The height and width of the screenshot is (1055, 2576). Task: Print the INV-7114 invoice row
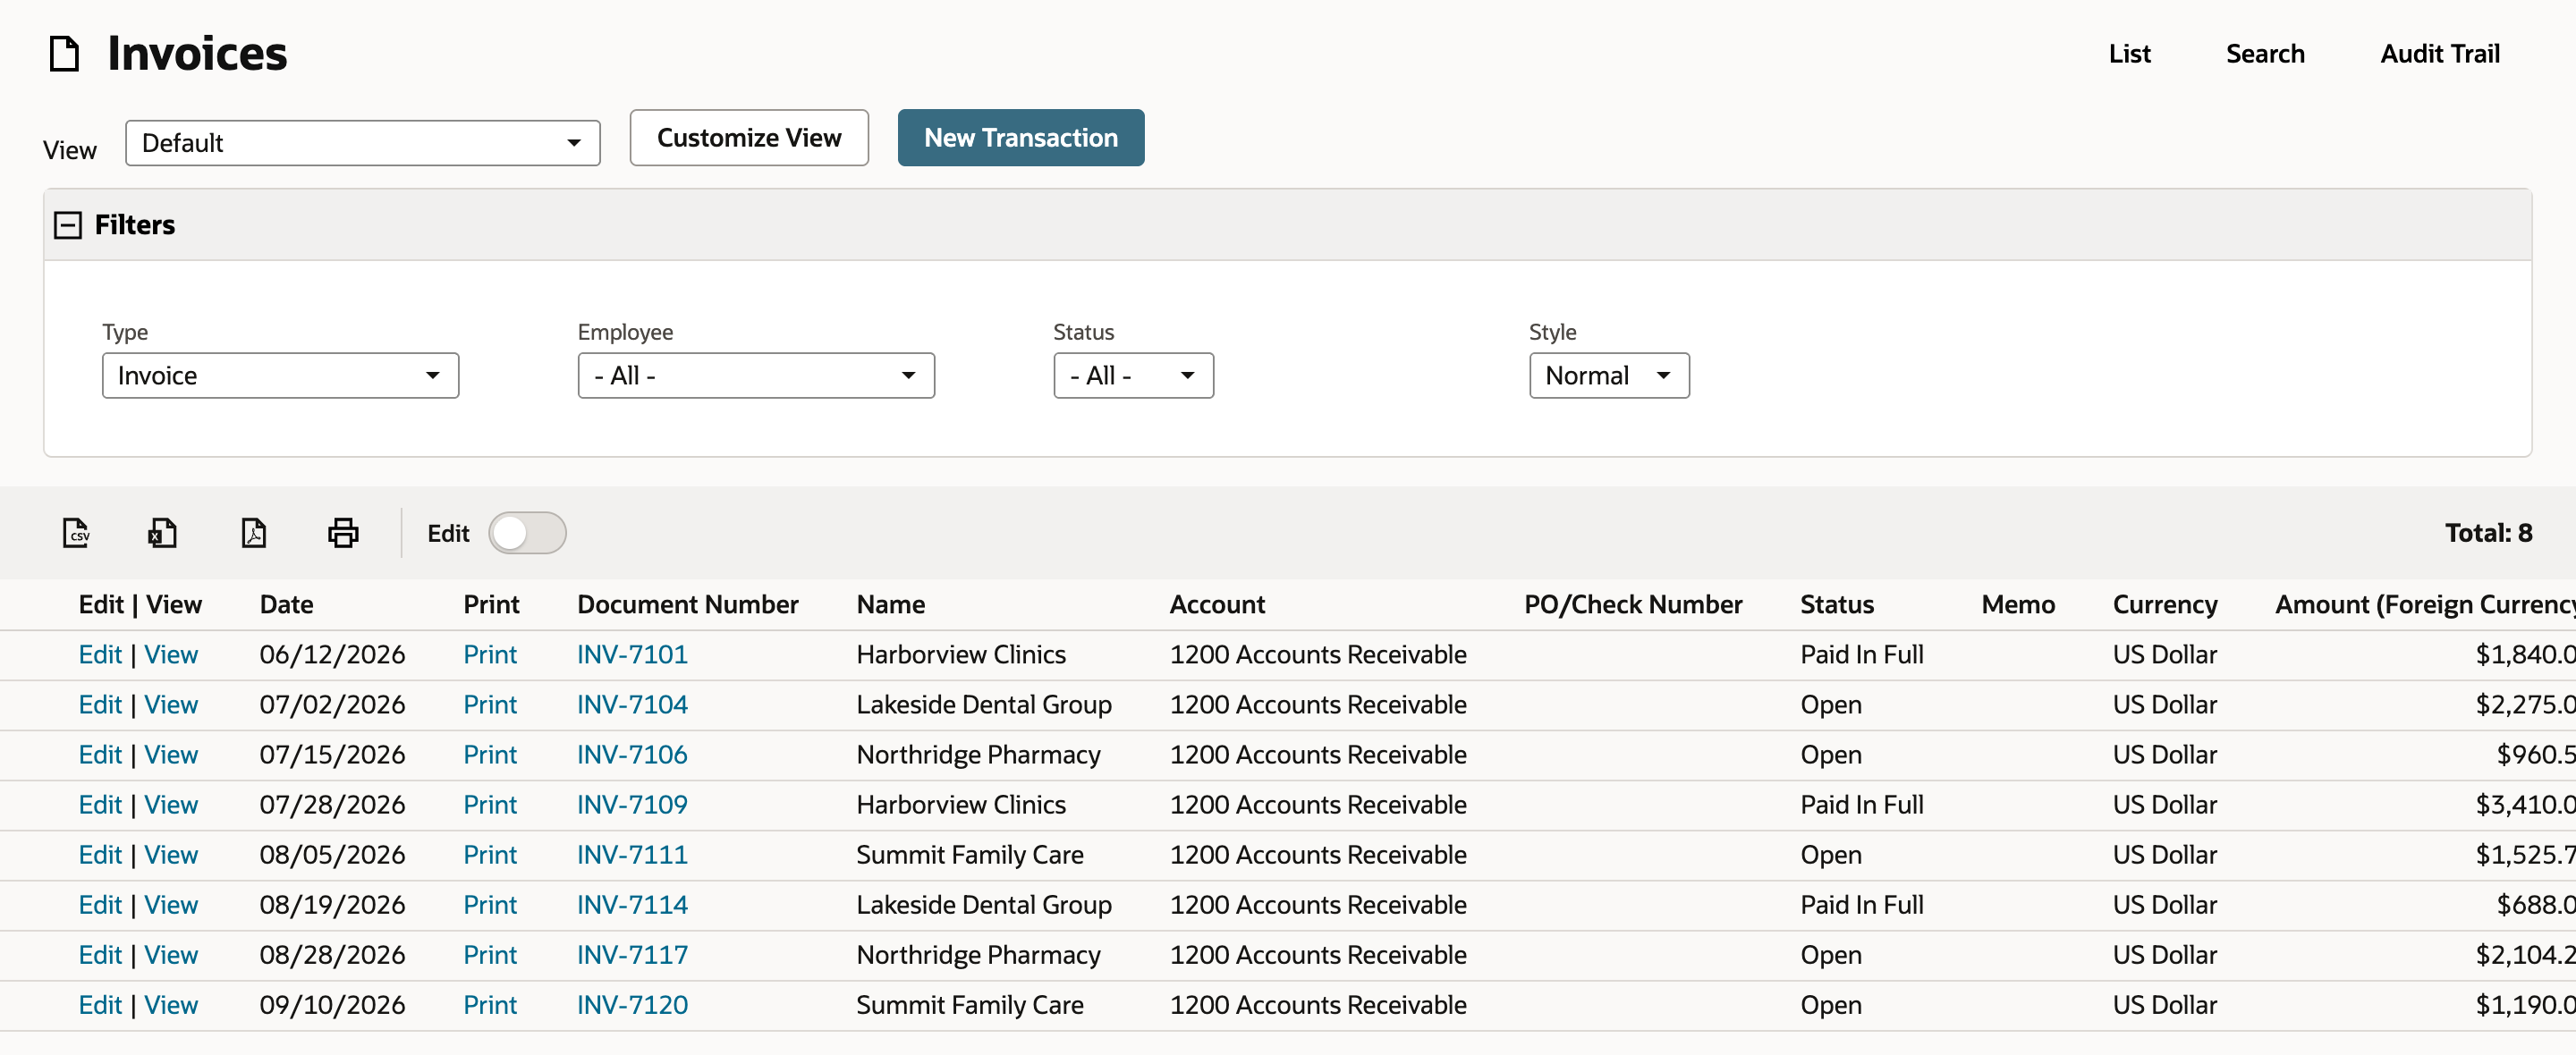490,905
